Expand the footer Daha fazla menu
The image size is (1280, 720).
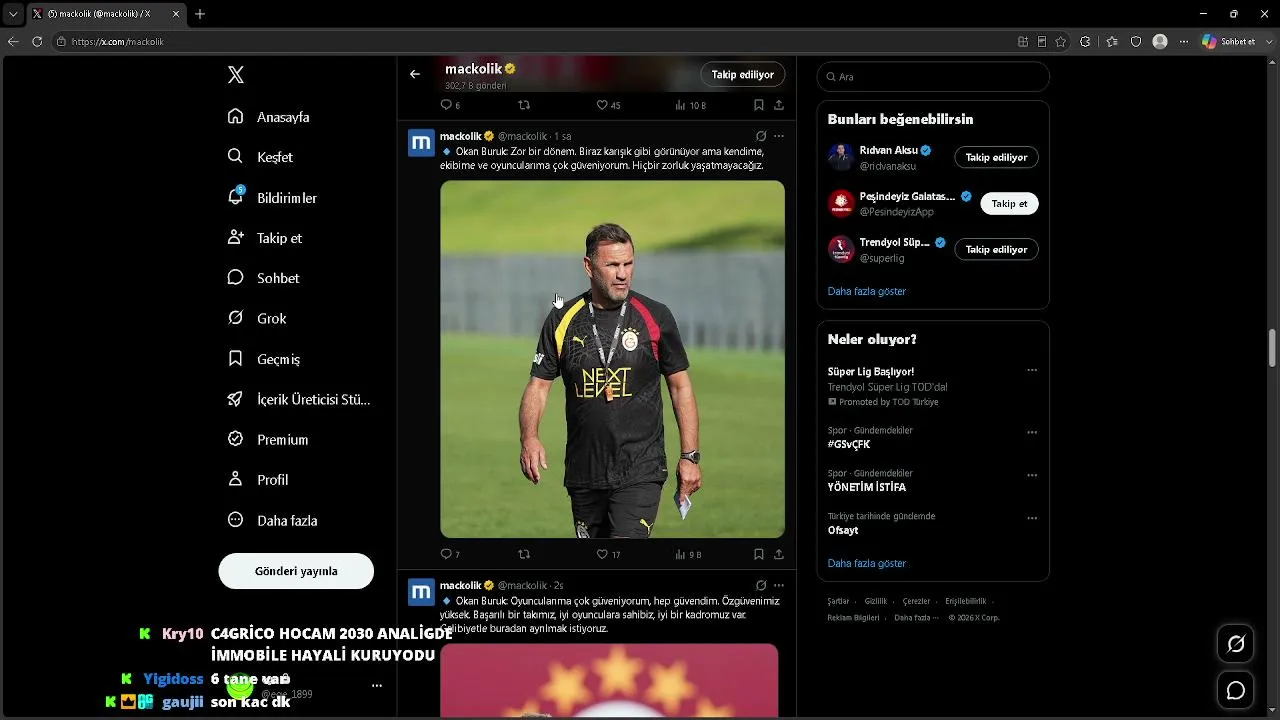[917, 617]
